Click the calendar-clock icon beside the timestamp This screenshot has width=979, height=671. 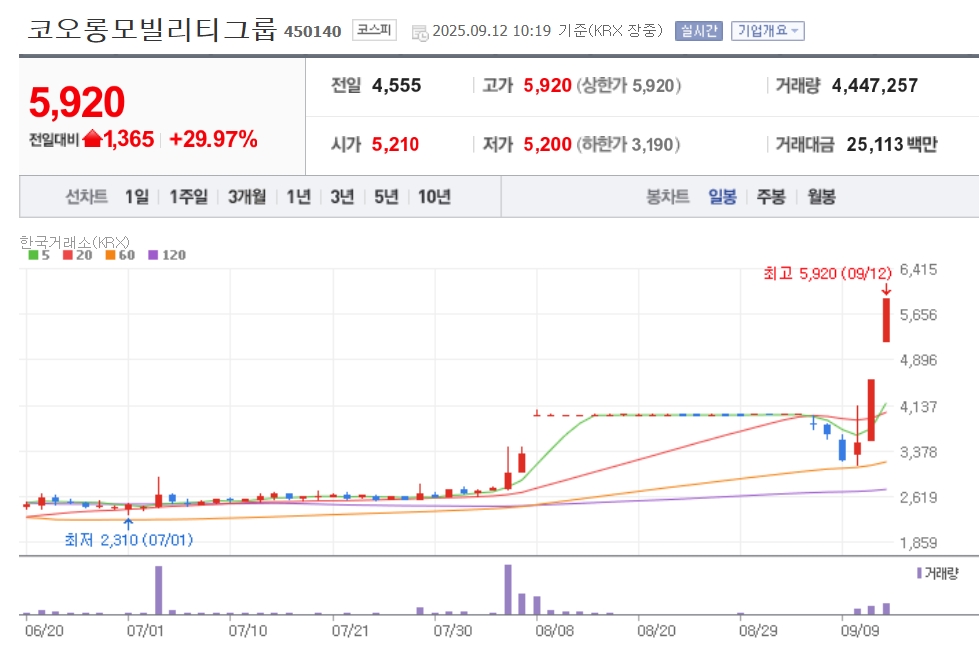click(x=420, y=32)
